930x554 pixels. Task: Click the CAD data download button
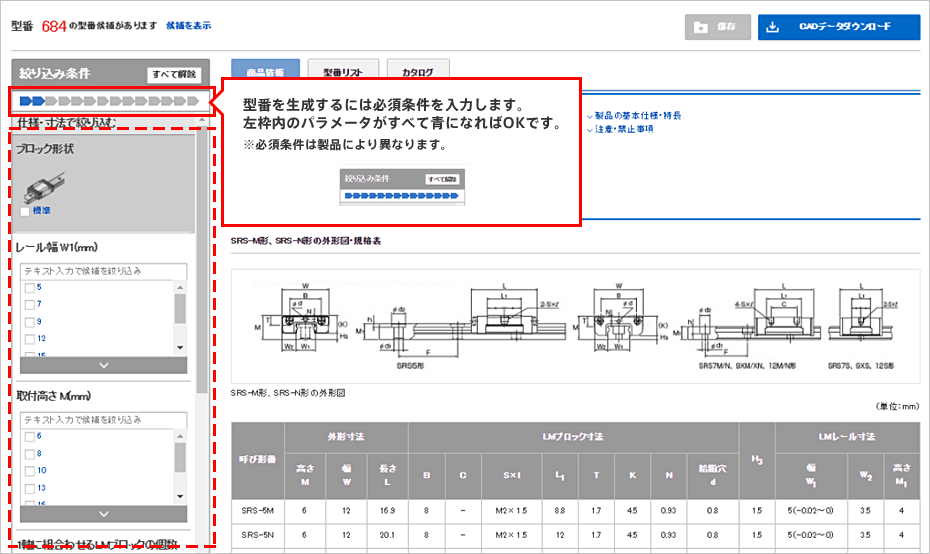click(839, 27)
